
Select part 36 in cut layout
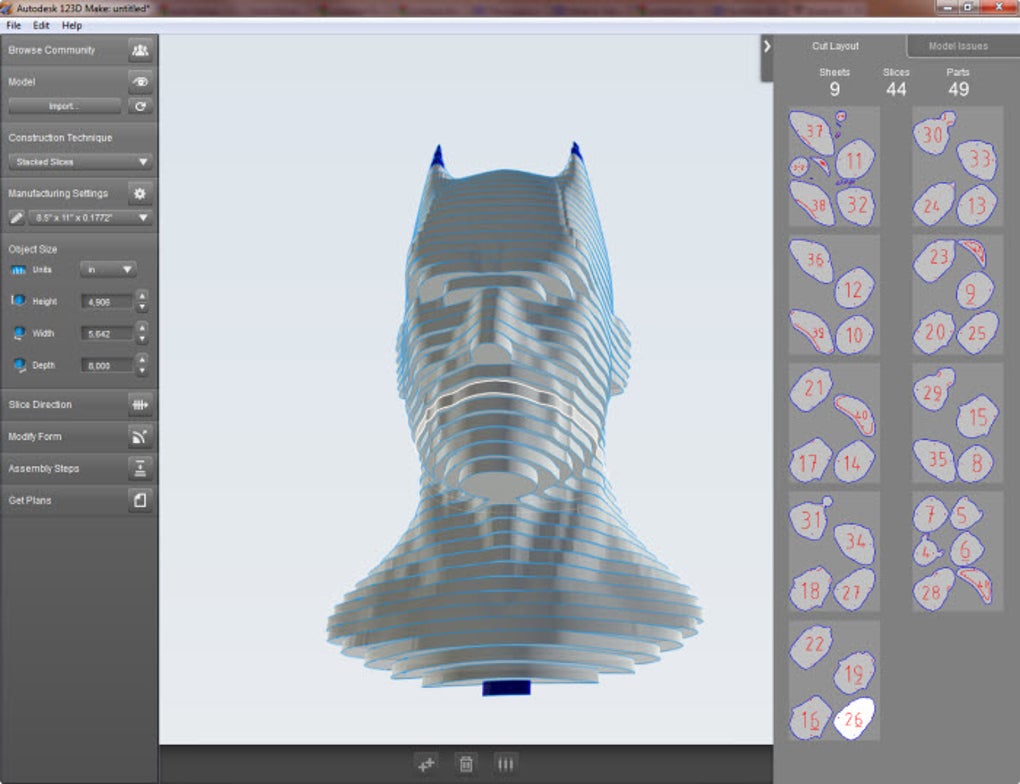pyautogui.click(x=812, y=260)
